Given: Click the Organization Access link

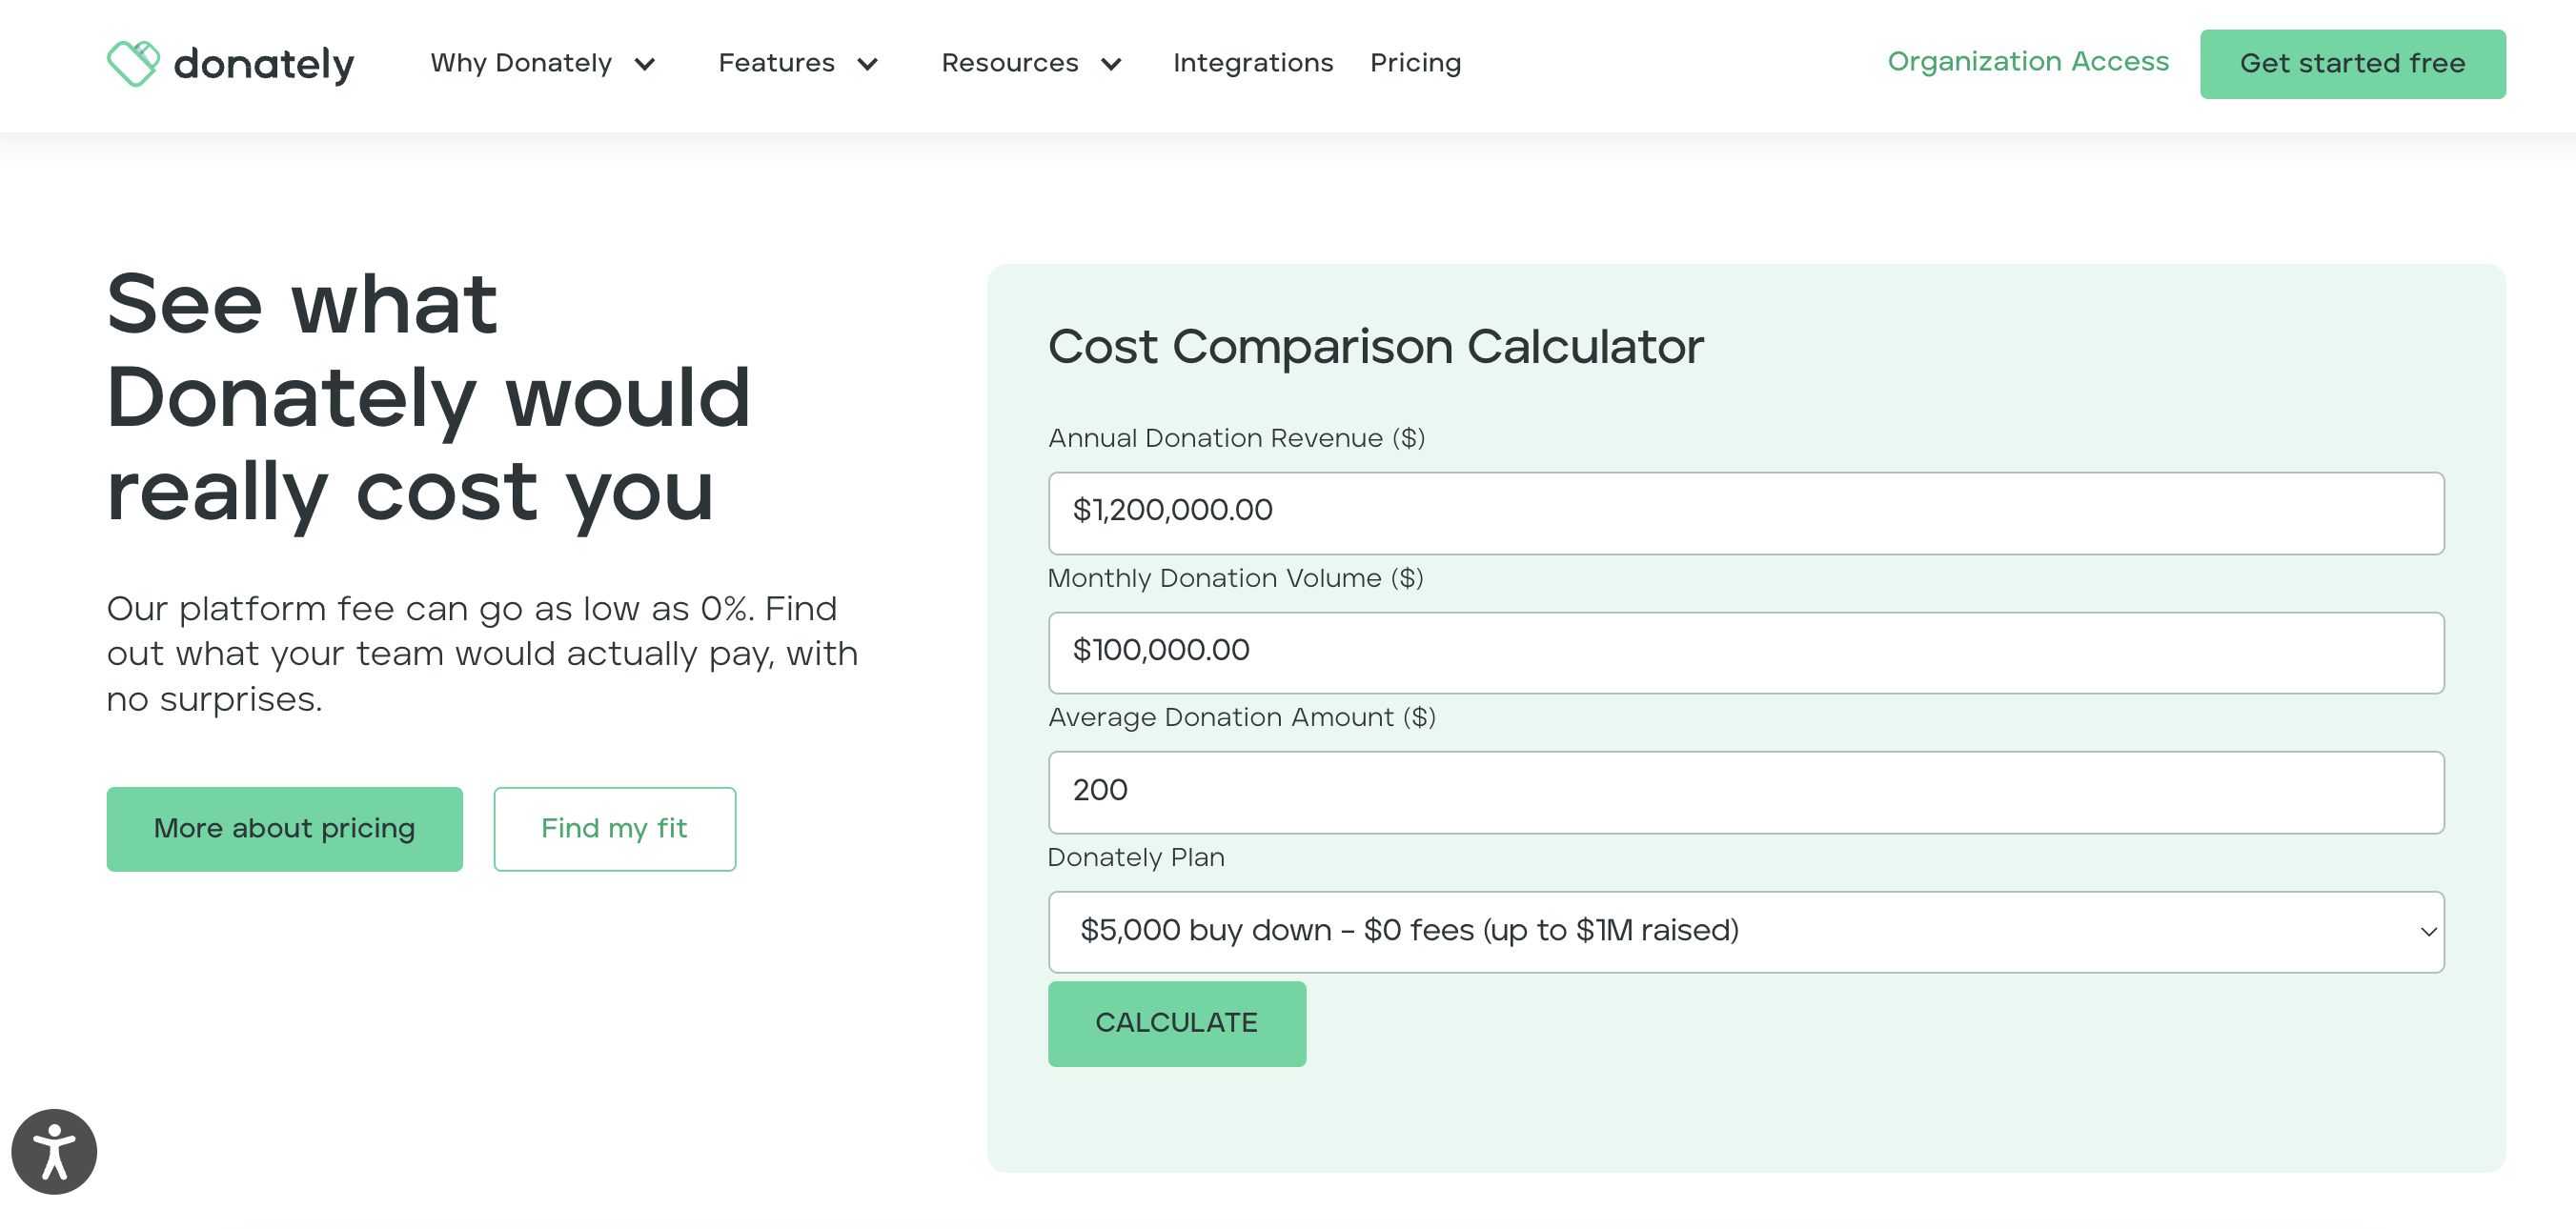Looking at the screenshot, I should pyautogui.click(x=2028, y=62).
